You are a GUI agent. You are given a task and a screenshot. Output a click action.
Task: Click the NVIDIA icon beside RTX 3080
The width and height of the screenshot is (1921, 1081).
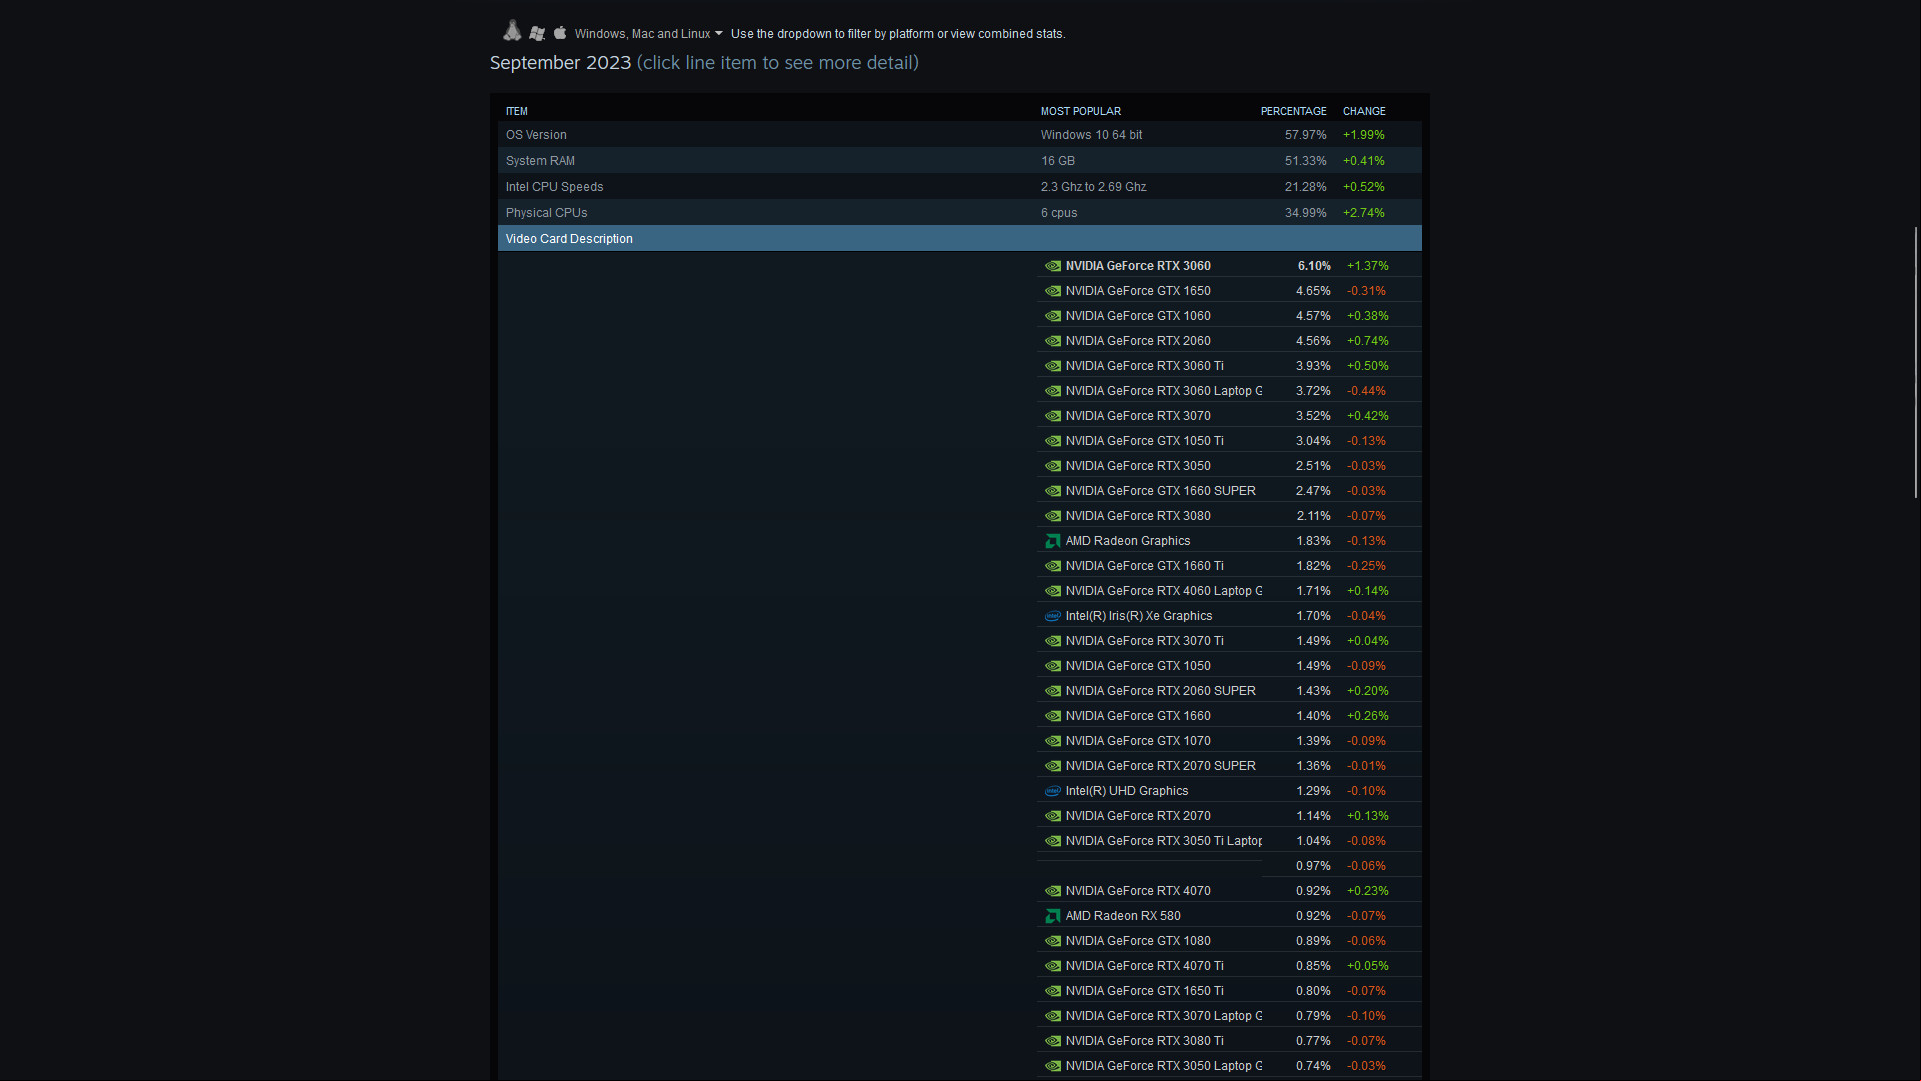click(x=1052, y=516)
